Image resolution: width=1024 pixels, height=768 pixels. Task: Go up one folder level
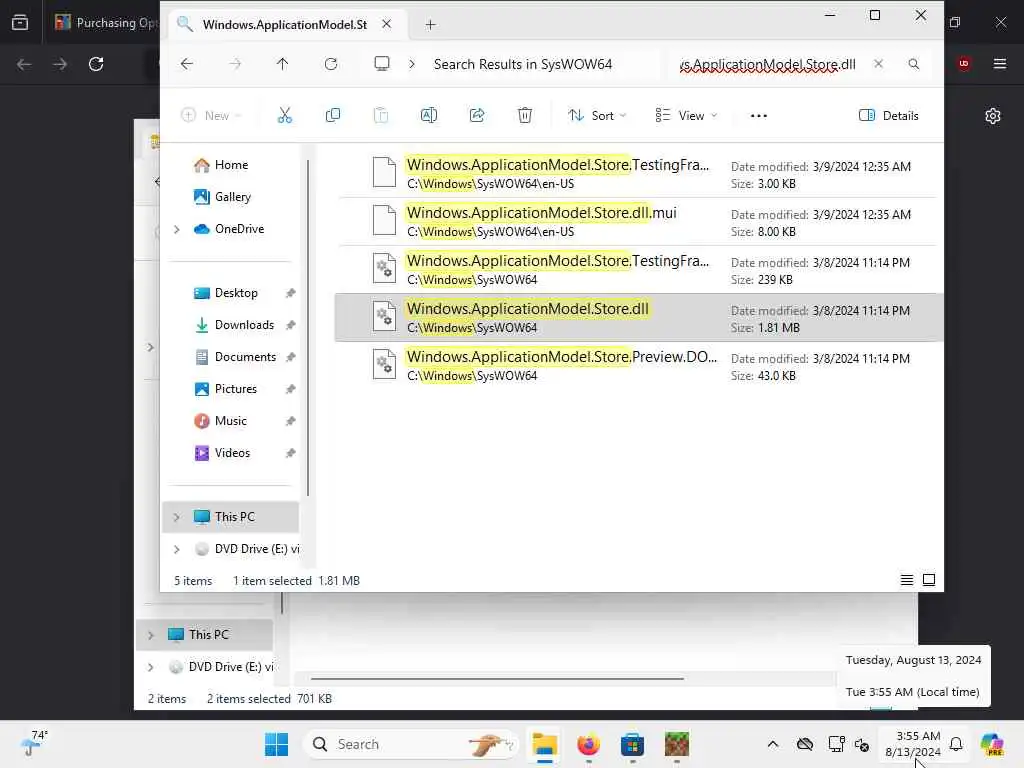(282, 64)
